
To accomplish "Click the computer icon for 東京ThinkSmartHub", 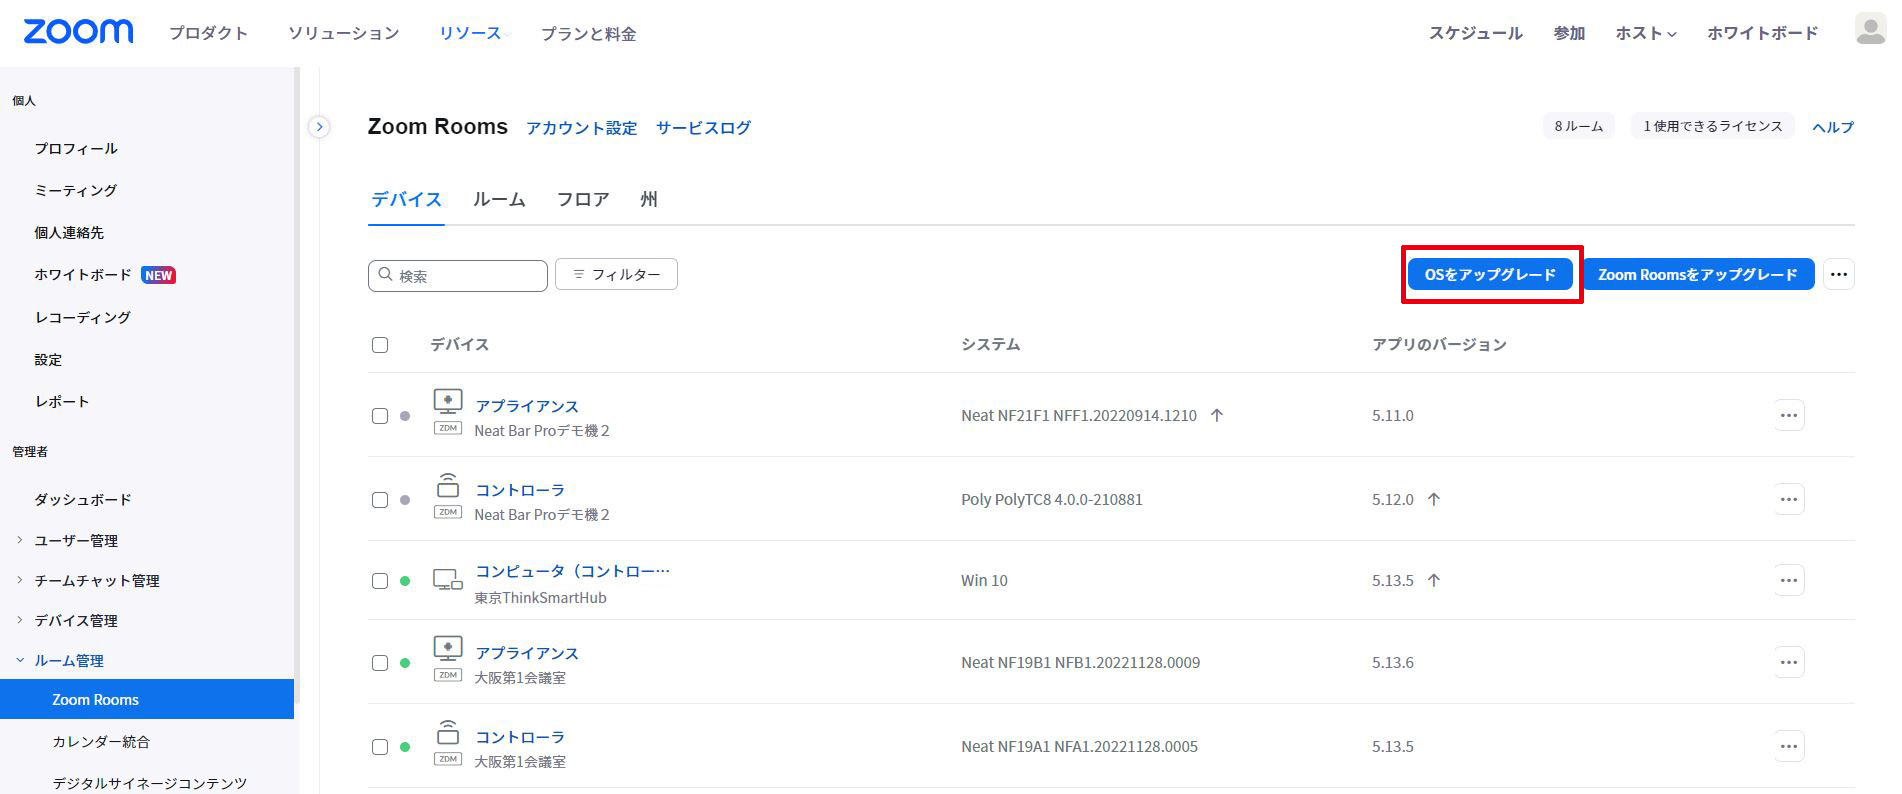I will (448, 580).
